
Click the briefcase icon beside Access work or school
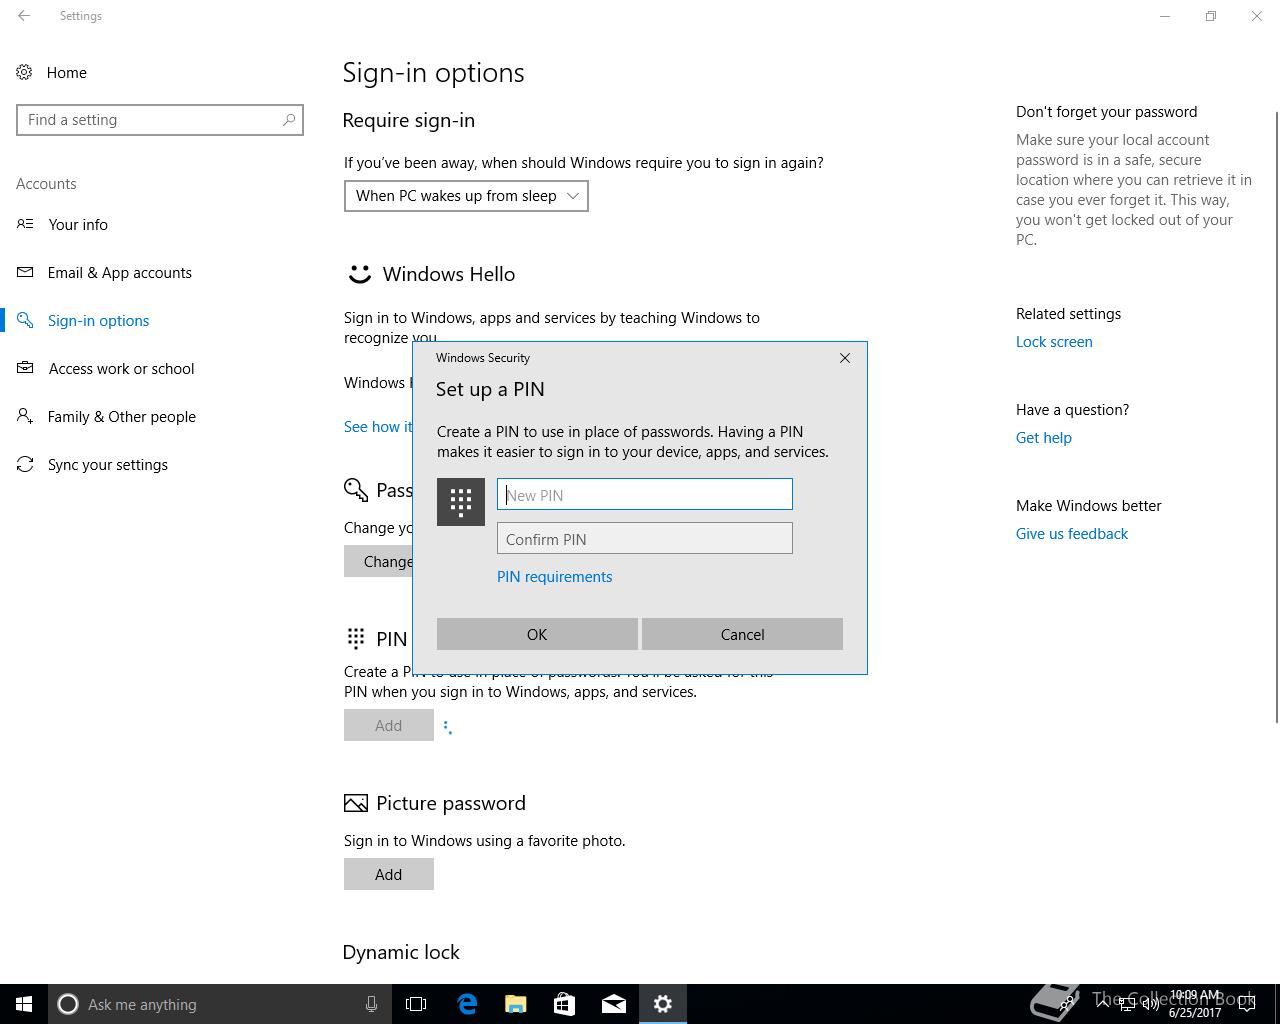[x=25, y=368]
